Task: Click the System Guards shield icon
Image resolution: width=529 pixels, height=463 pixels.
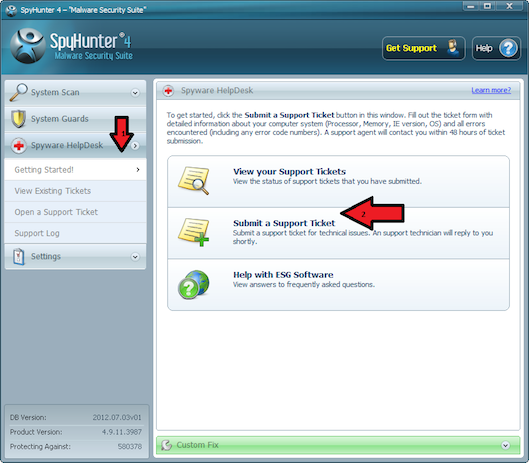Action: tap(18, 119)
